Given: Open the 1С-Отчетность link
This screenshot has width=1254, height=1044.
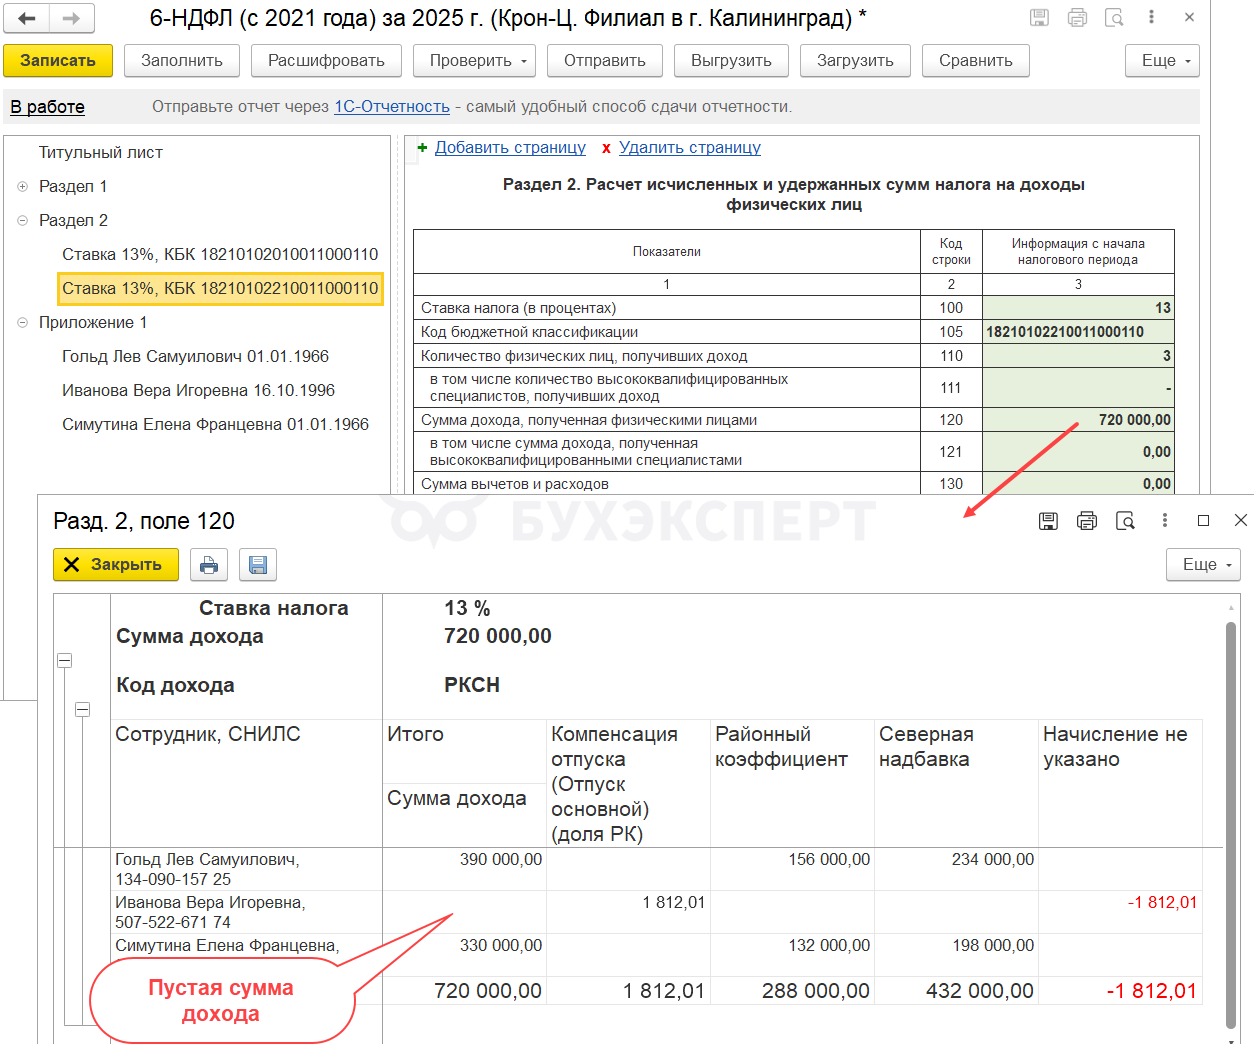Looking at the screenshot, I should pos(391,107).
